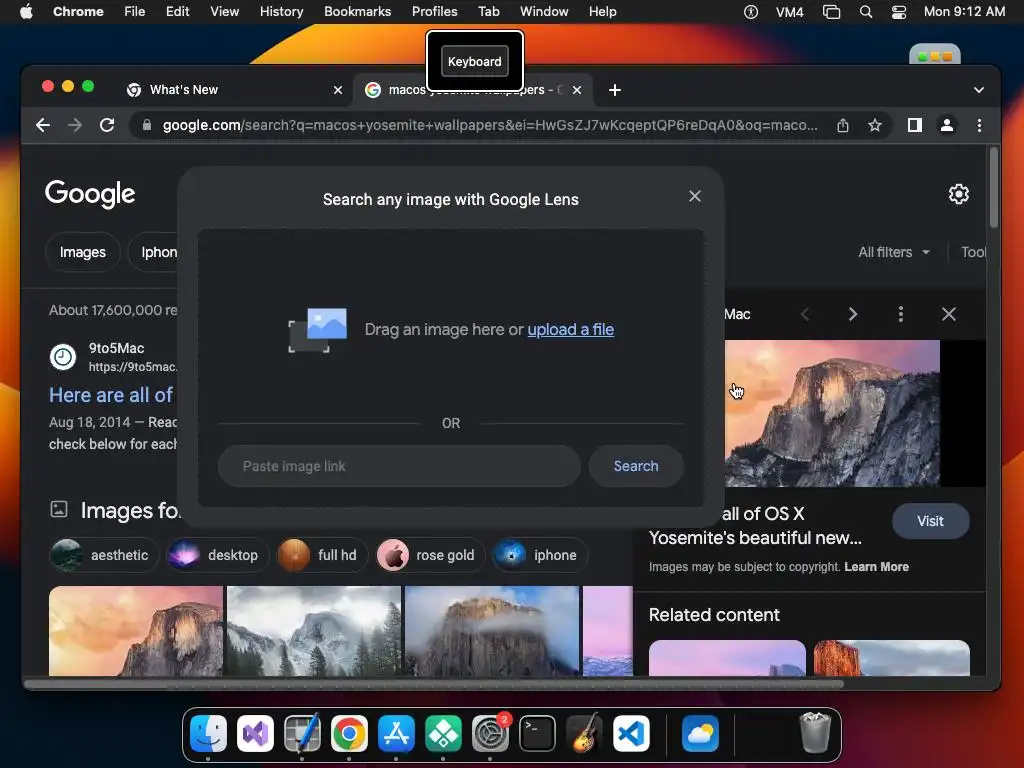Open the pink-sky related content thumbnail
The image size is (1024, 768).
tap(727, 658)
